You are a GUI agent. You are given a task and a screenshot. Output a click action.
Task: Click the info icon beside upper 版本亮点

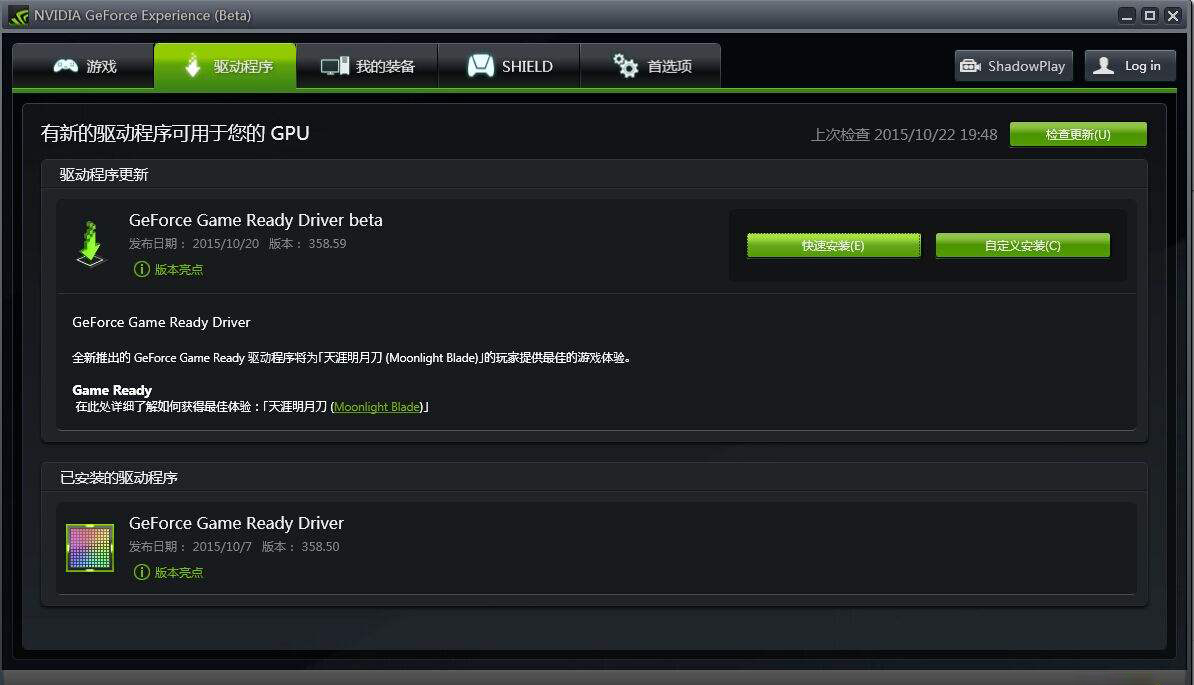click(x=141, y=268)
